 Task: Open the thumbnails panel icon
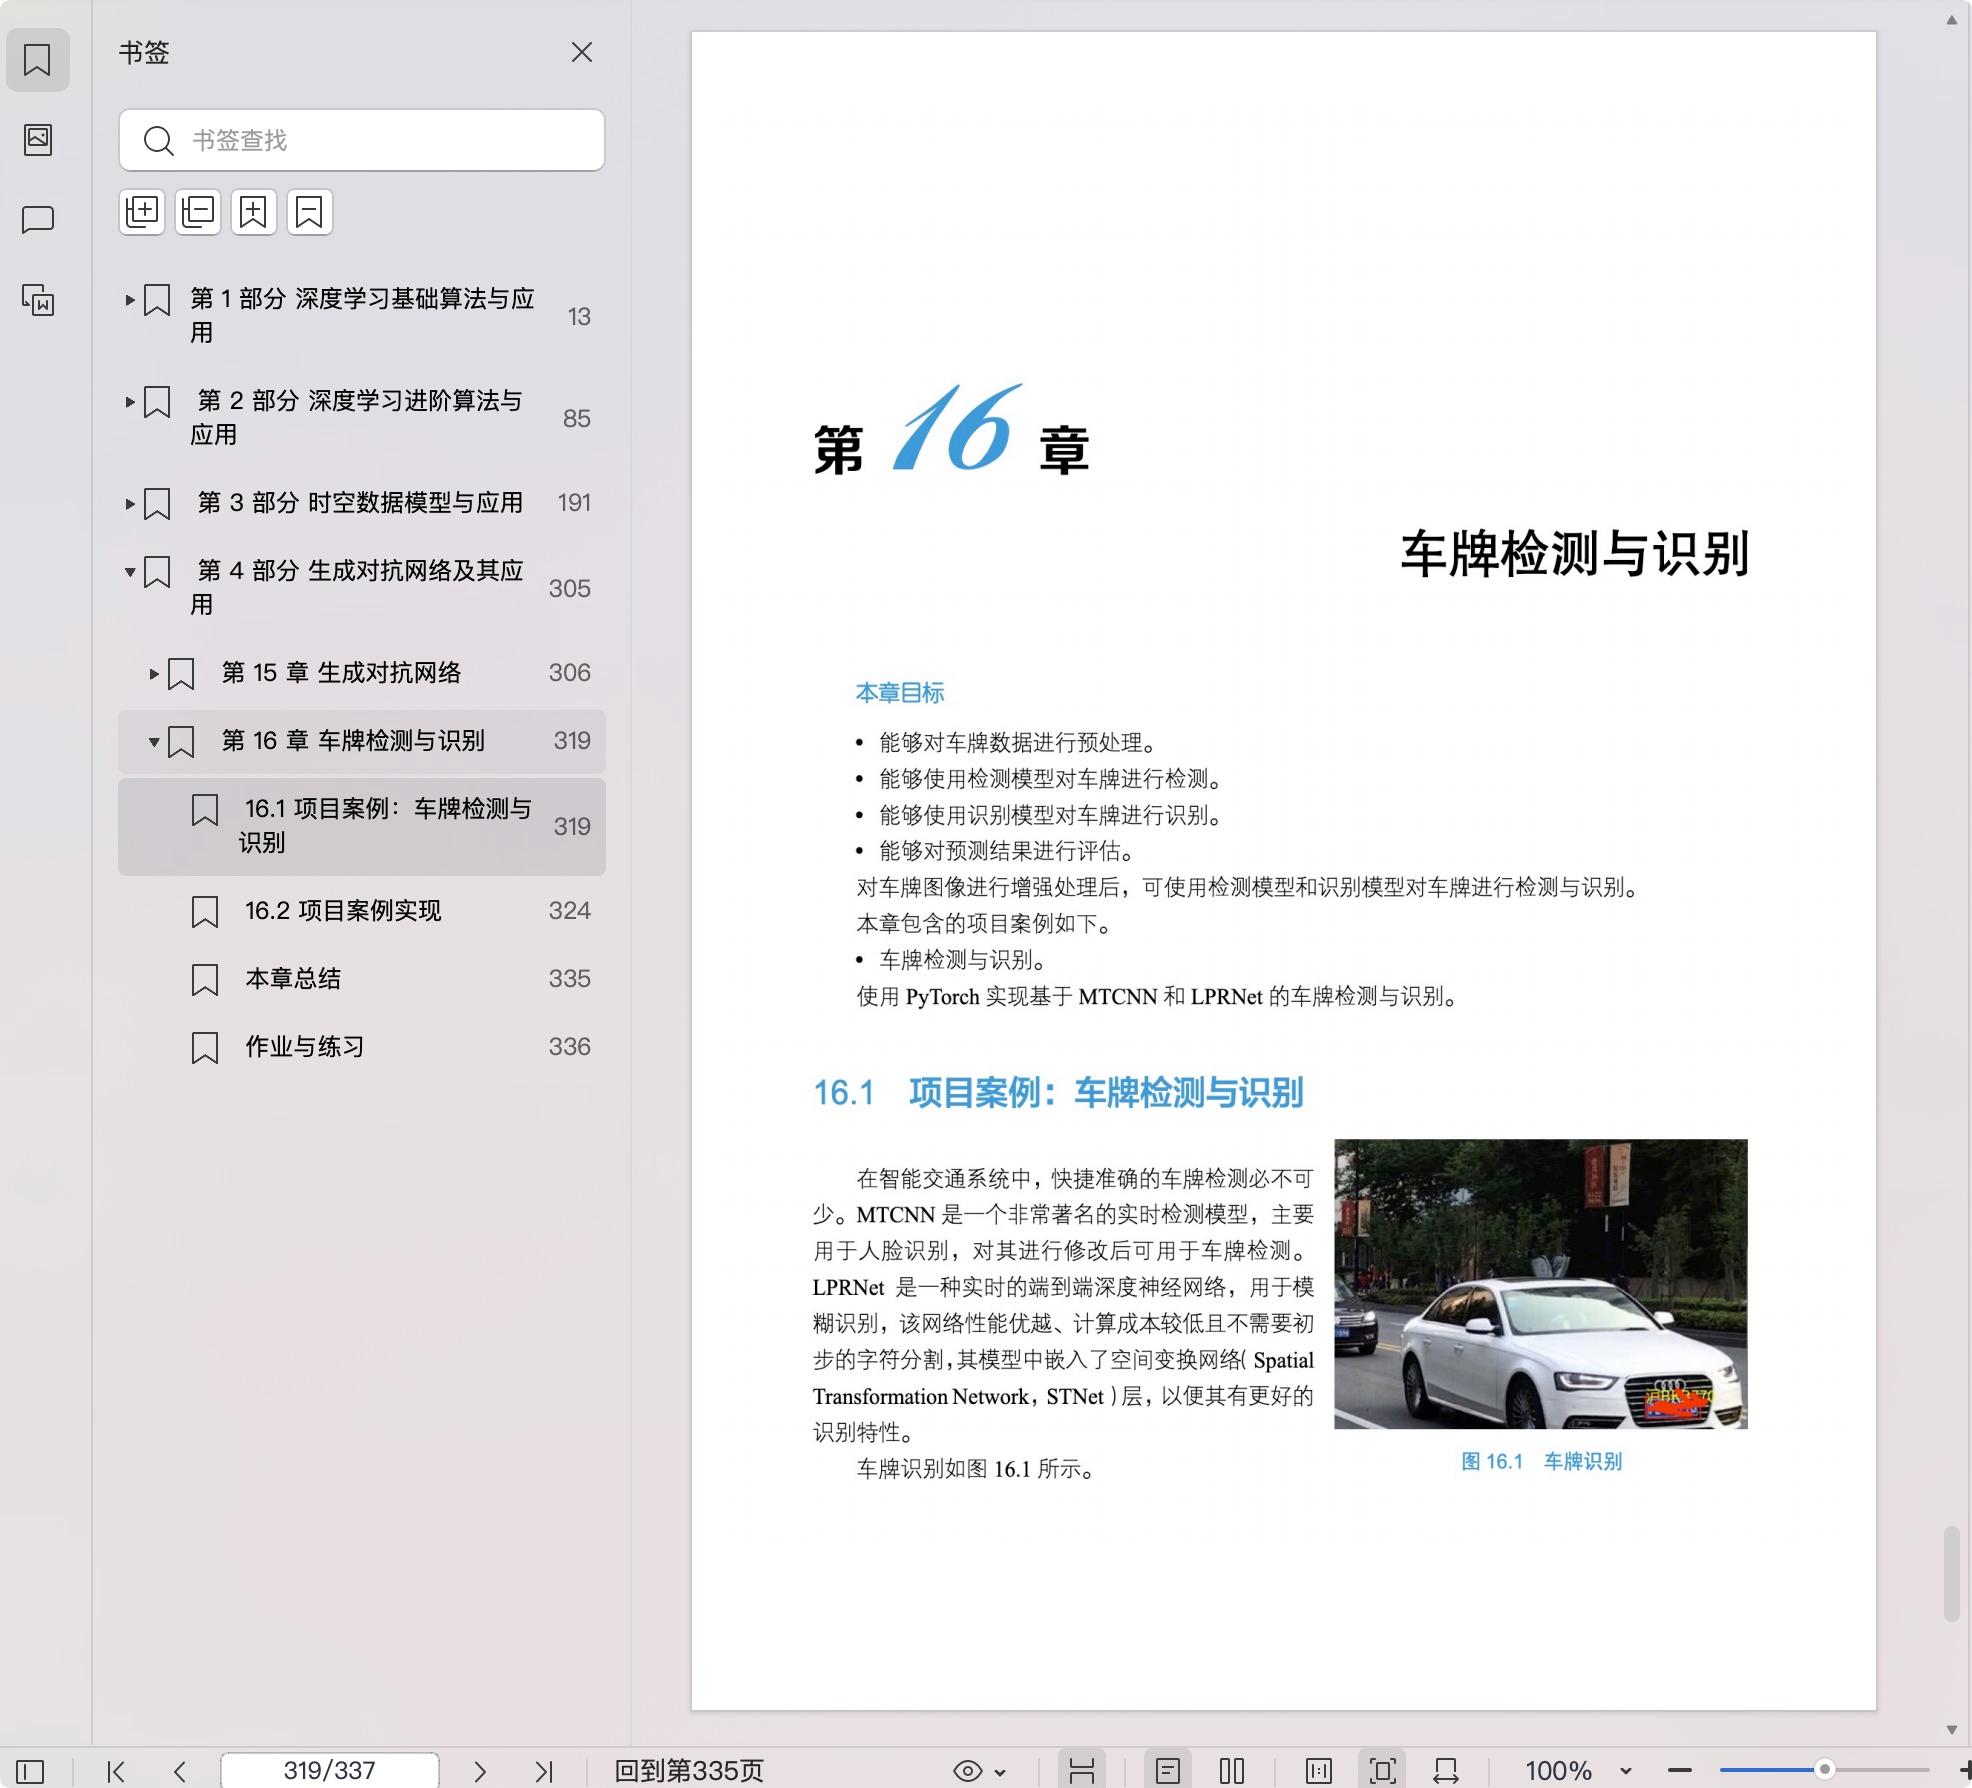click(x=38, y=139)
